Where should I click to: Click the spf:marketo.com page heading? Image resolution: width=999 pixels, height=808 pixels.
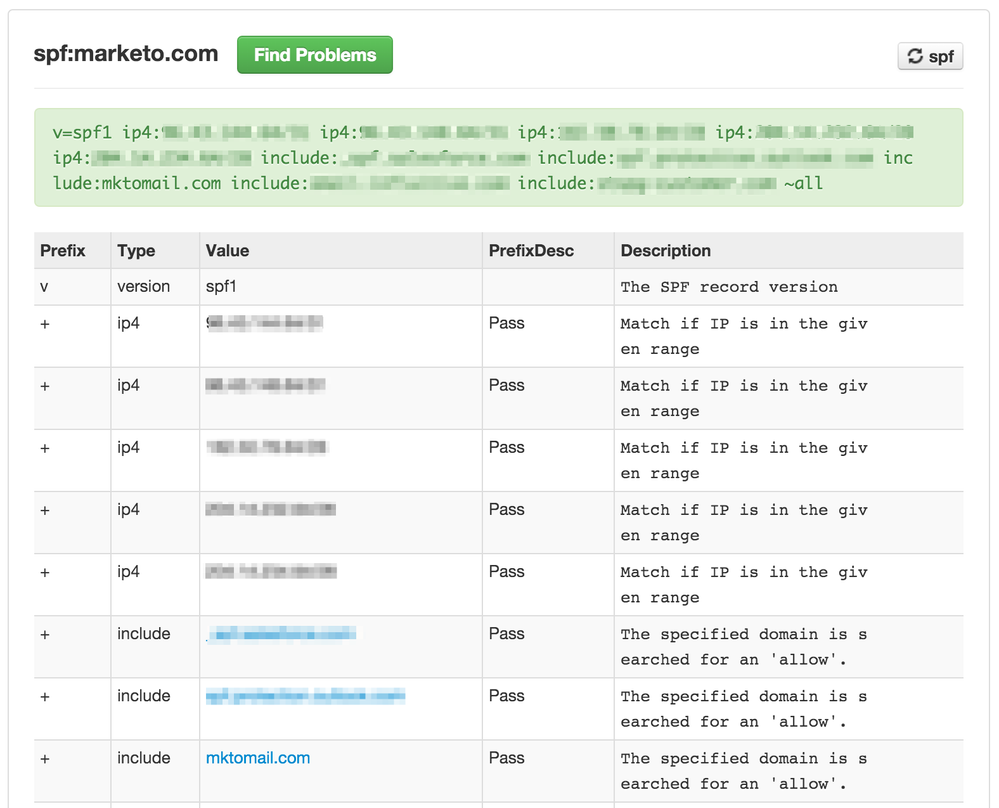tap(126, 54)
